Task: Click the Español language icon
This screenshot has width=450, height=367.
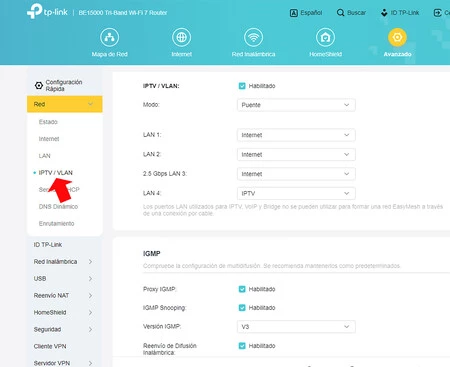Action: point(294,13)
